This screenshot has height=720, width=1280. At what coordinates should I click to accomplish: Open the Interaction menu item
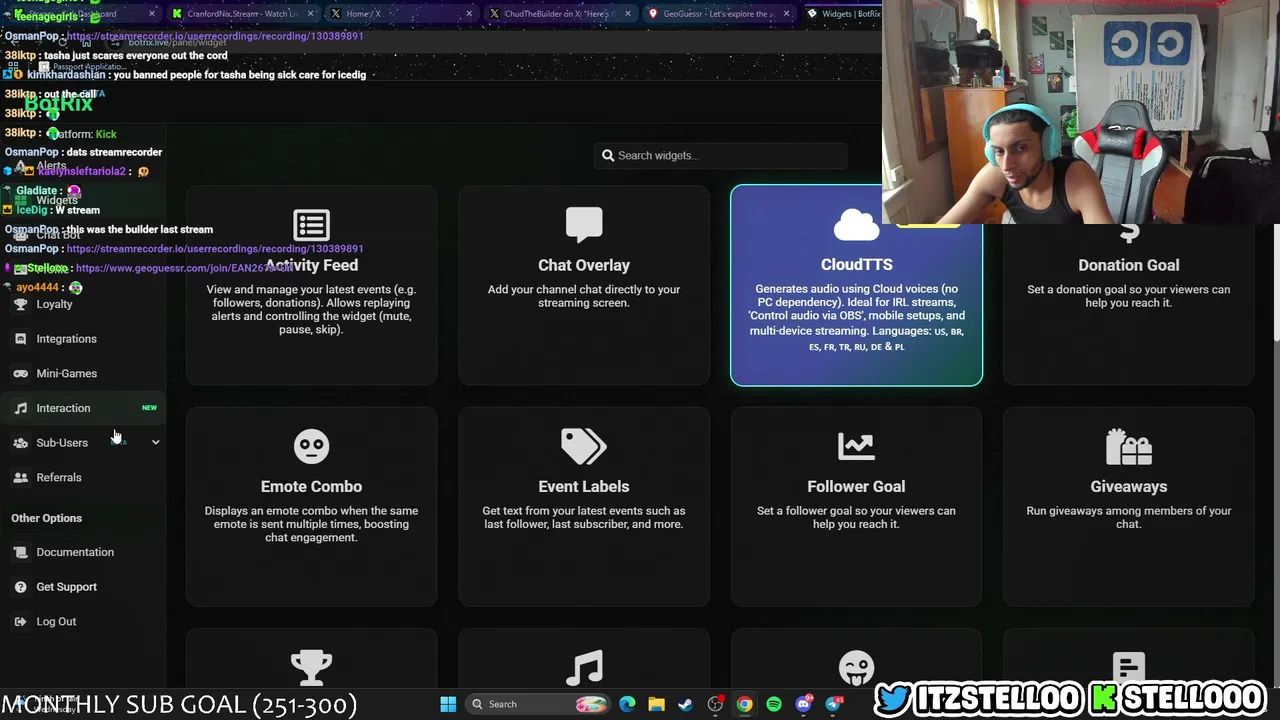click(63, 408)
